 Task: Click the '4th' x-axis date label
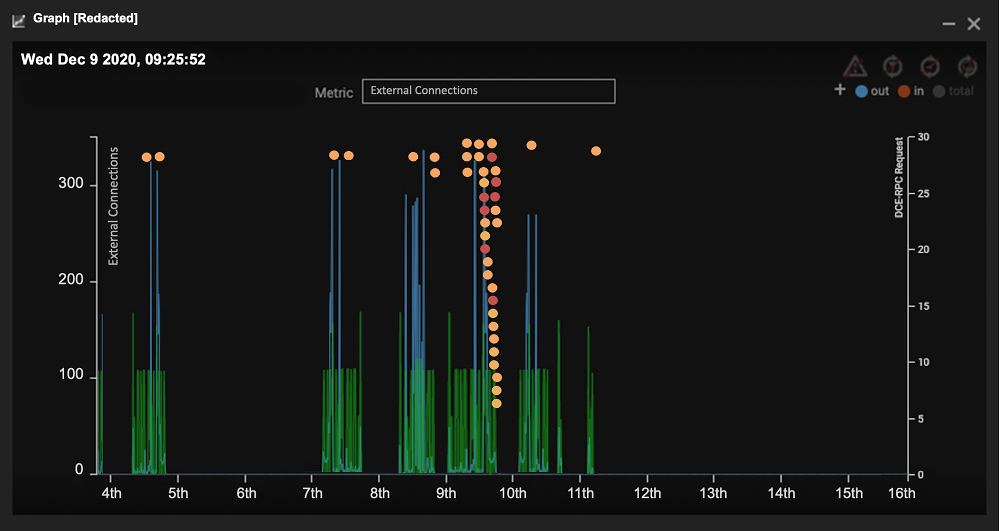[111, 493]
